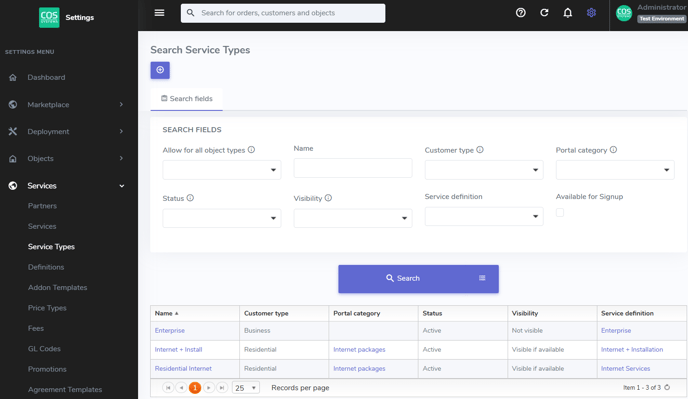688x399 pixels.
Task: Click the Deployment tools icon
Action: pyautogui.click(x=13, y=131)
